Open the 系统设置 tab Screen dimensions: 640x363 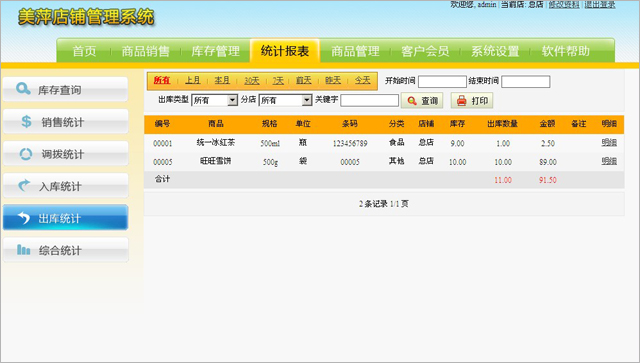point(495,51)
